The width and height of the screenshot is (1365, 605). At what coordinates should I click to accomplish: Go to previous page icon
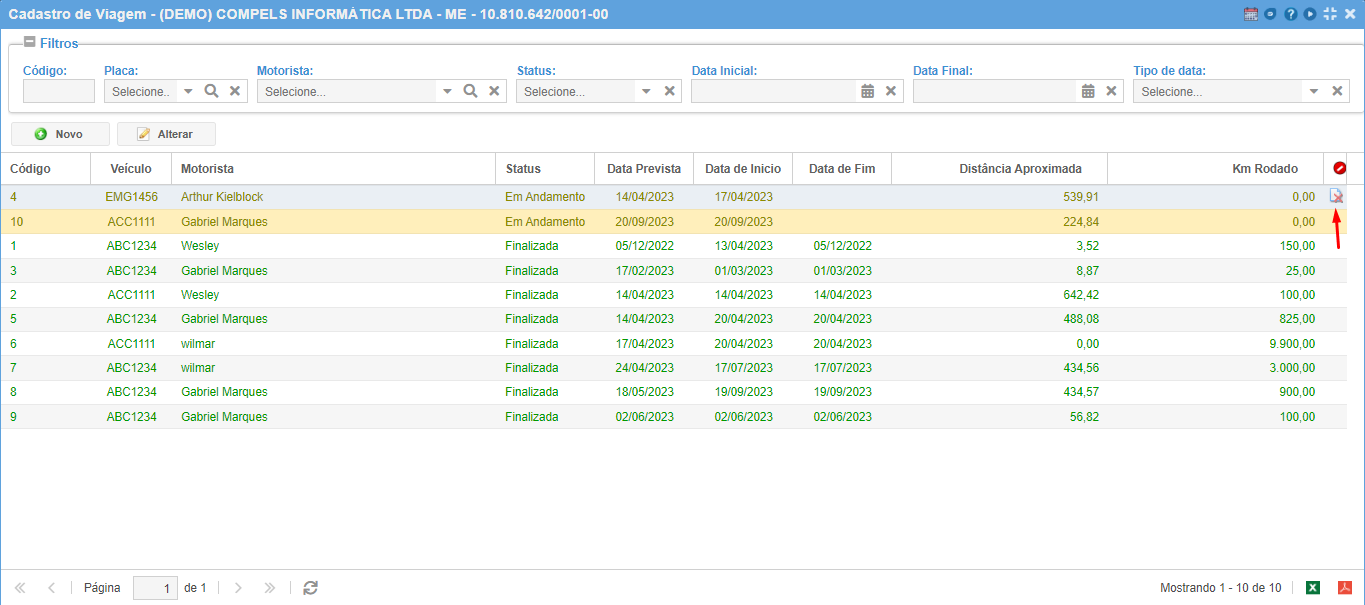[51, 588]
